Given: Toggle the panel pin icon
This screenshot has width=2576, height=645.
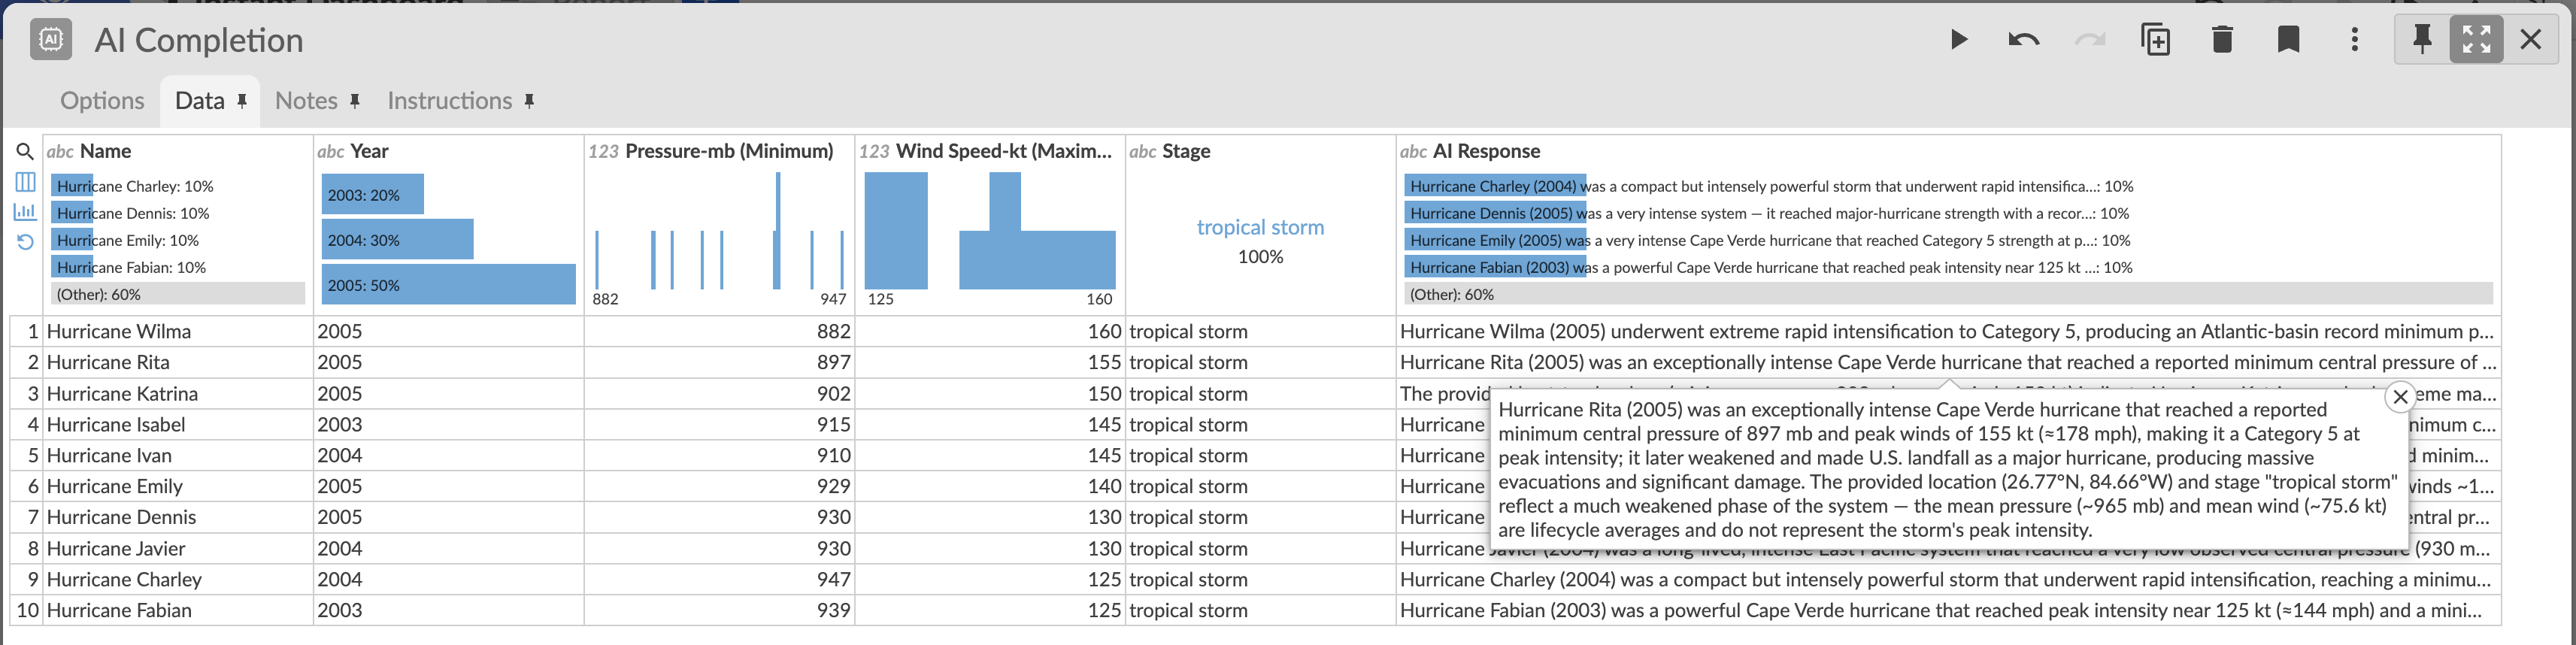Looking at the screenshot, I should point(2422,40).
